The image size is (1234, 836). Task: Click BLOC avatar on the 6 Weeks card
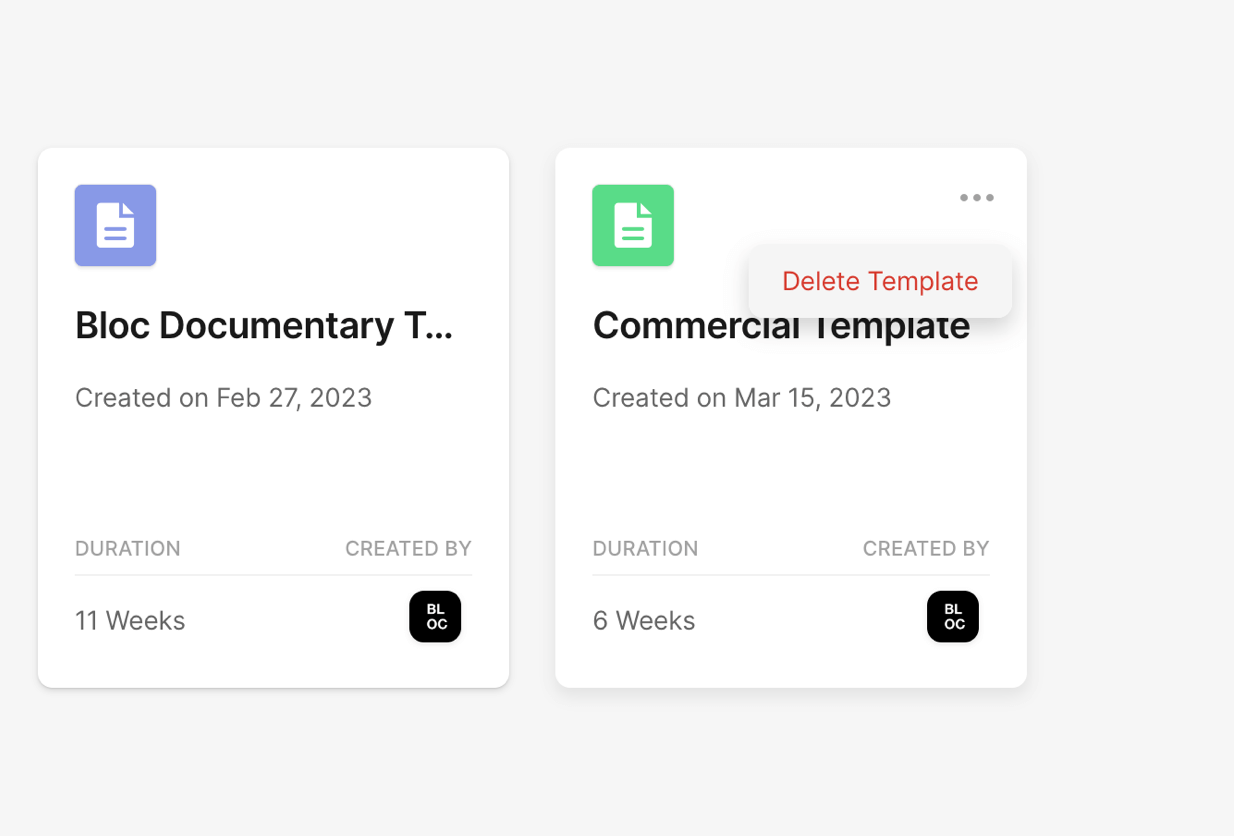coord(952,617)
